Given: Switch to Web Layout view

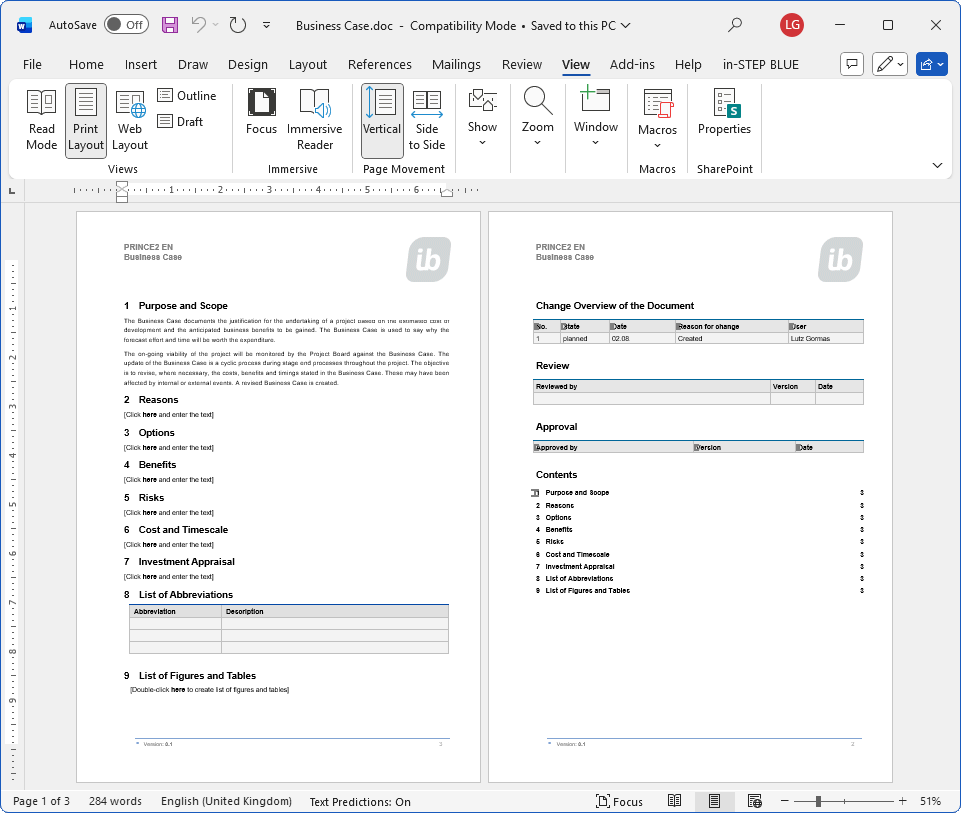Looking at the screenshot, I should [x=130, y=120].
